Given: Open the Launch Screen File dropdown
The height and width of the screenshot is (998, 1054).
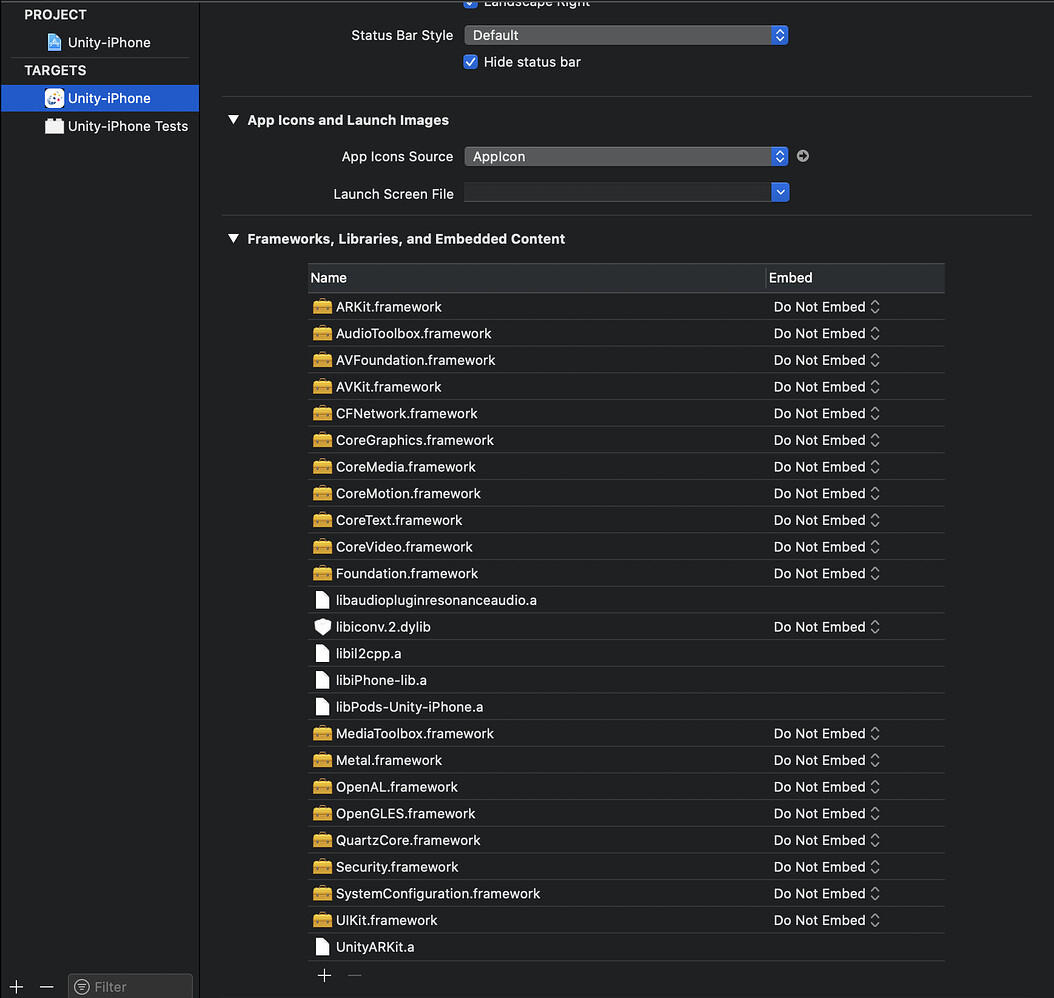Looking at the screenshot, I should pyautogui.click(x=779, y=191).
